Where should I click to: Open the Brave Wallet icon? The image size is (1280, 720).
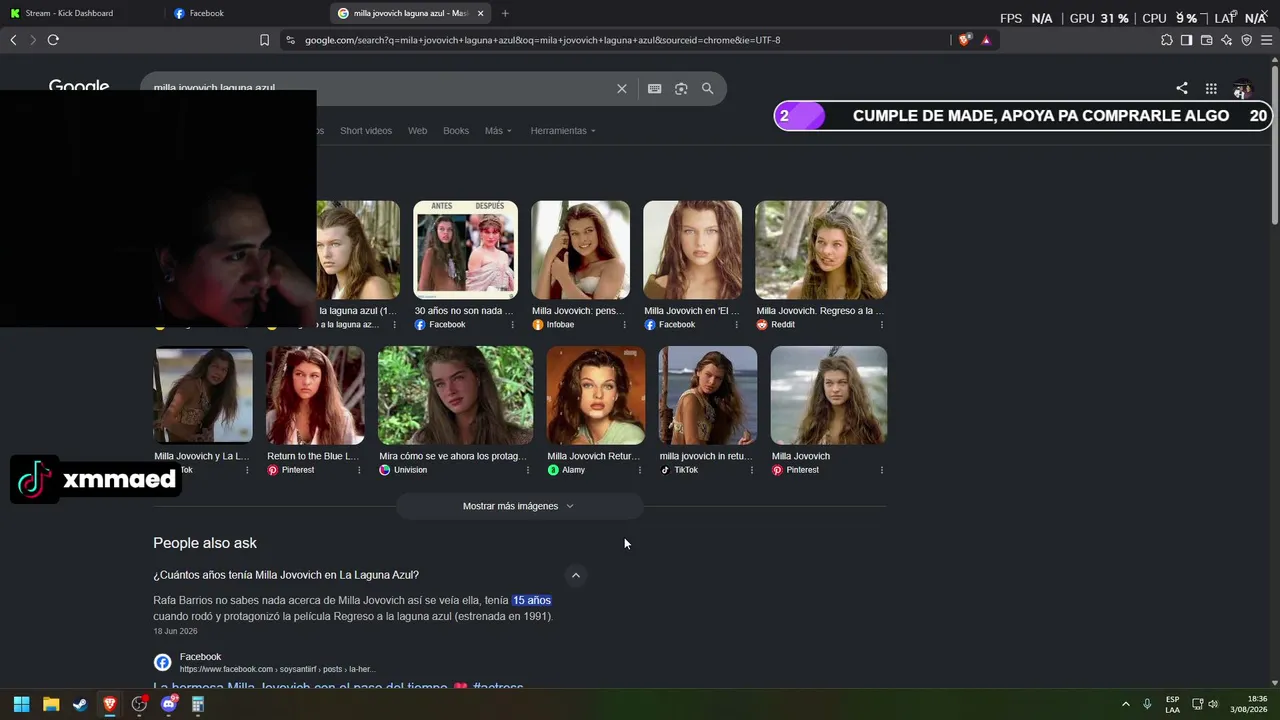[x=1207, y=40]
